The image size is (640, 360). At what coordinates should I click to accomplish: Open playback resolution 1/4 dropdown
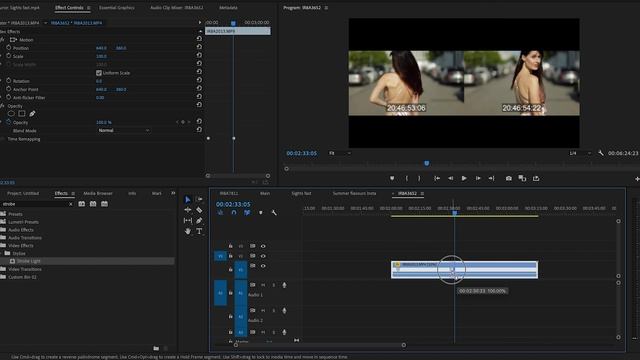point(580,153)
